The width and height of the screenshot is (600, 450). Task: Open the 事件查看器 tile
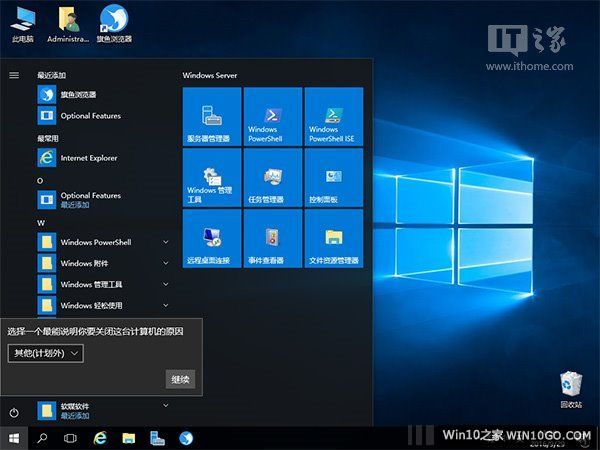[273, 238]
